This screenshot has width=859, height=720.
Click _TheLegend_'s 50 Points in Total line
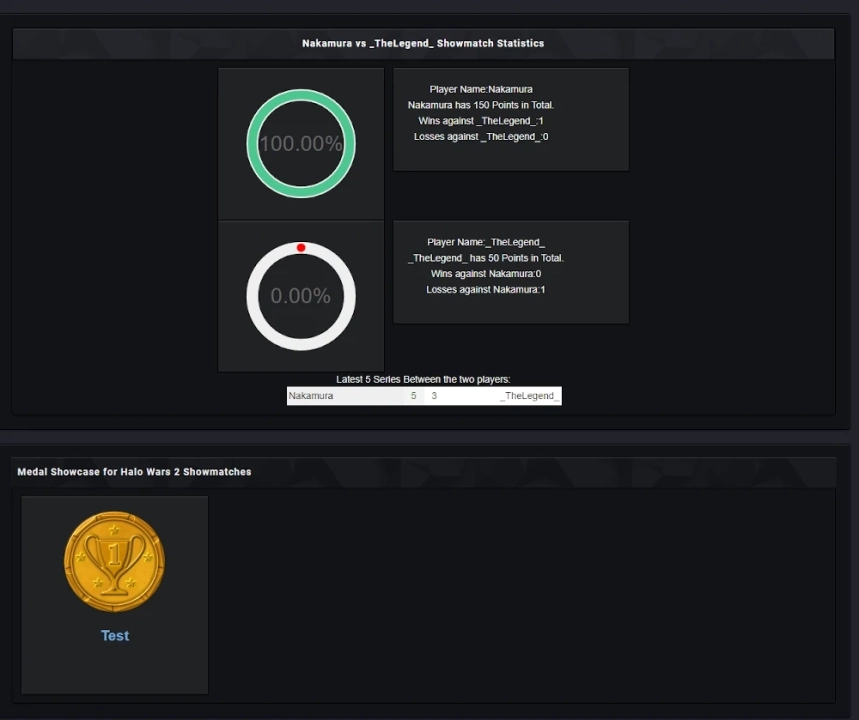point(486,258)
